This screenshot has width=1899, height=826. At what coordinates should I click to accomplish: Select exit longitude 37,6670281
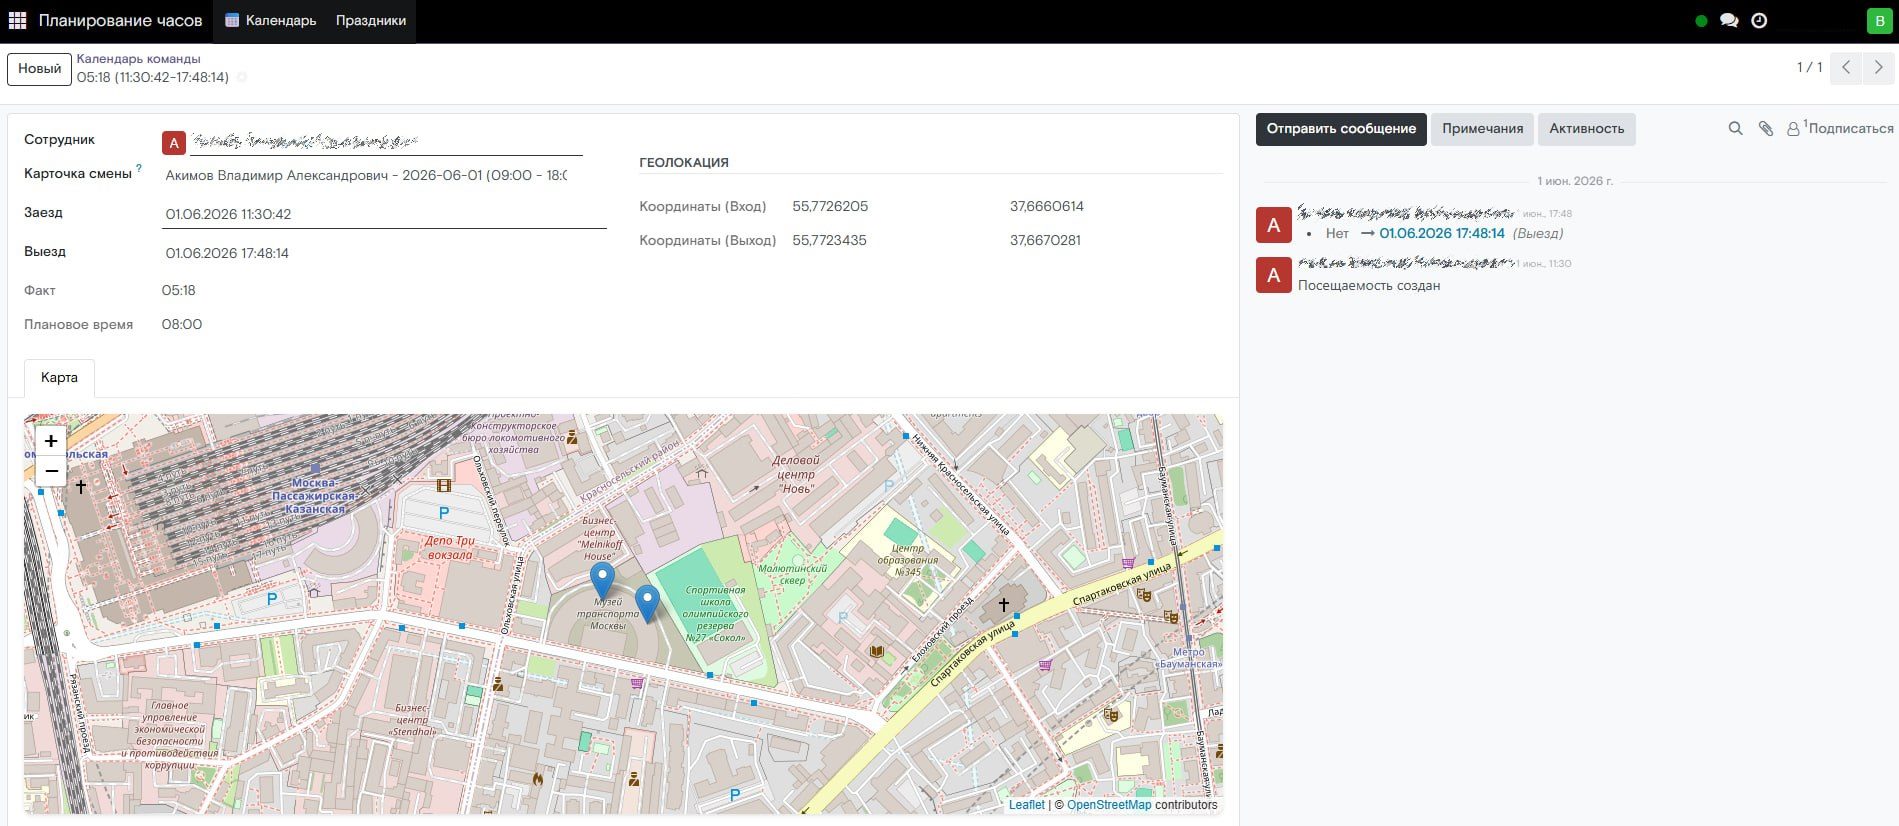coord(1045,241)
